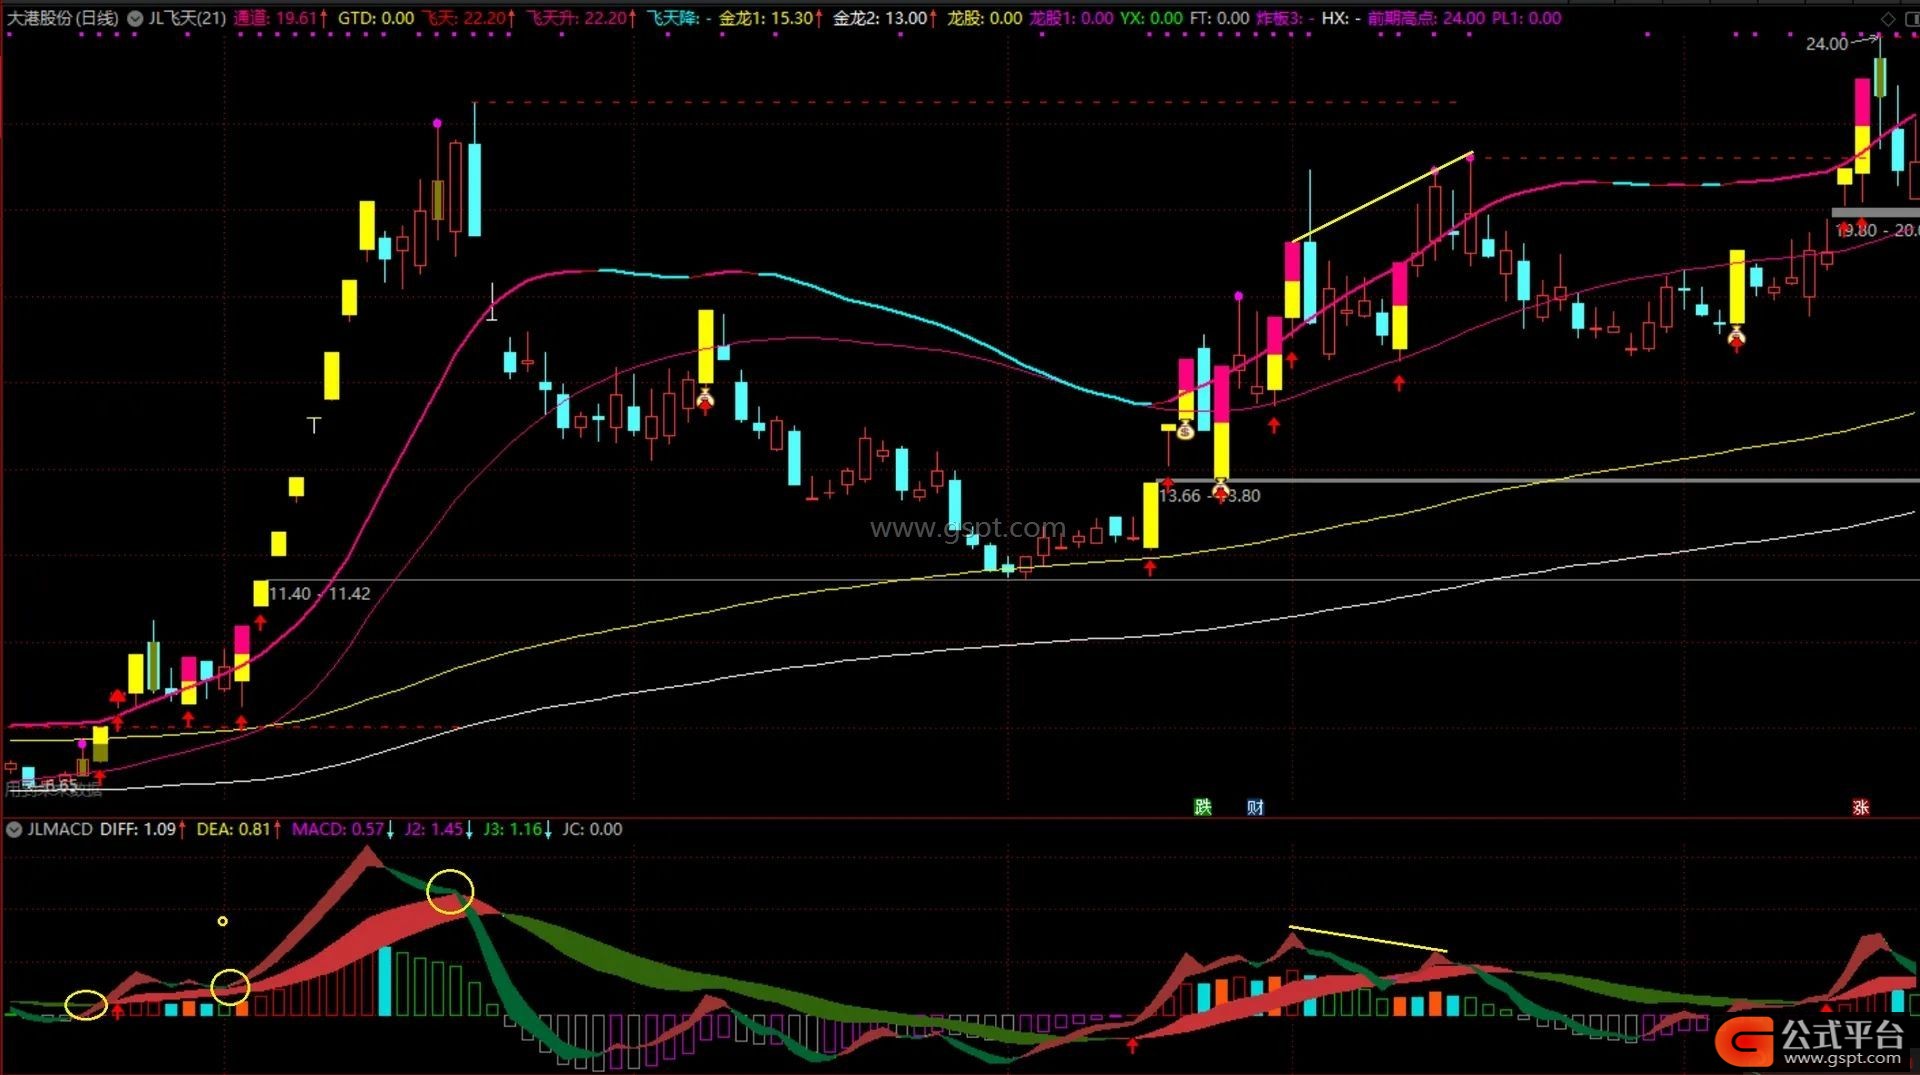
Task: Click the GTD: 0.00 value
Action: click(x=376, y=18)
